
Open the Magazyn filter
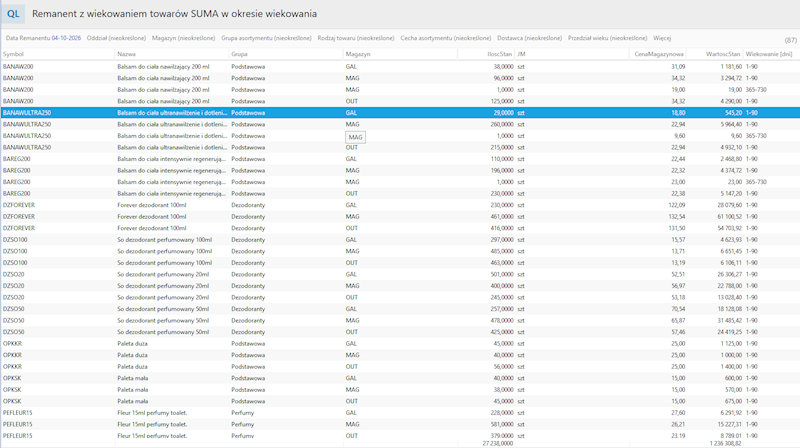(x=184, y=38)
